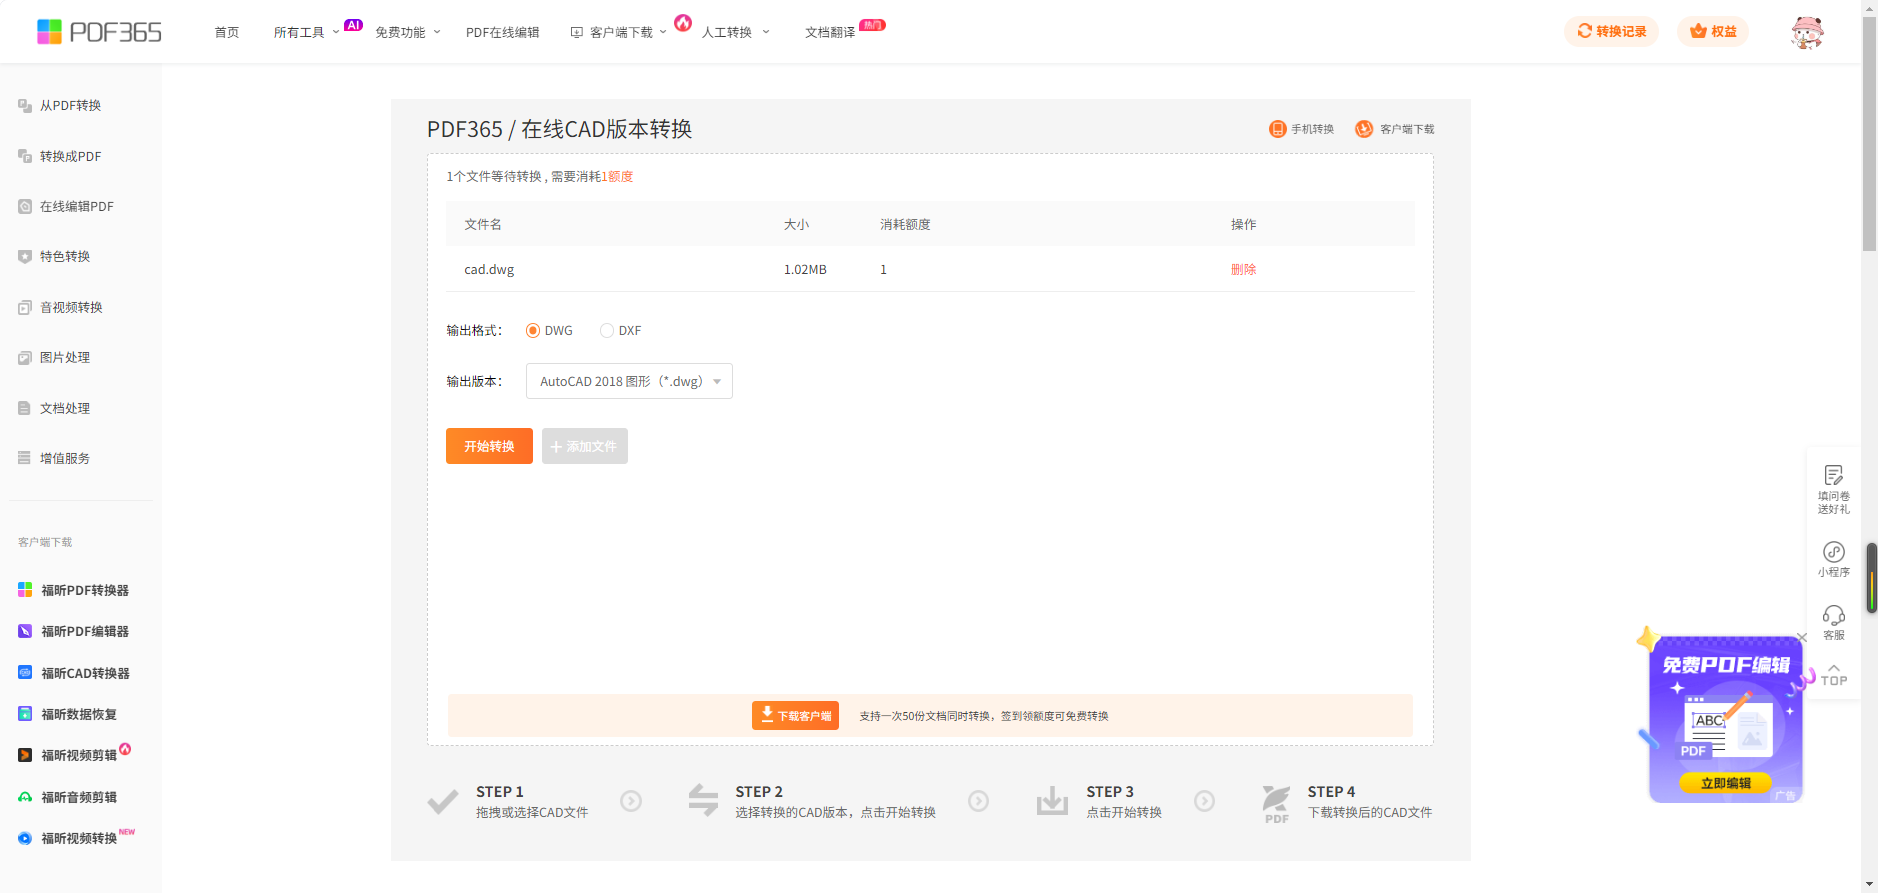Open 客服 customer service headset icon
Screen dimensions: 1878x893
1833,616
